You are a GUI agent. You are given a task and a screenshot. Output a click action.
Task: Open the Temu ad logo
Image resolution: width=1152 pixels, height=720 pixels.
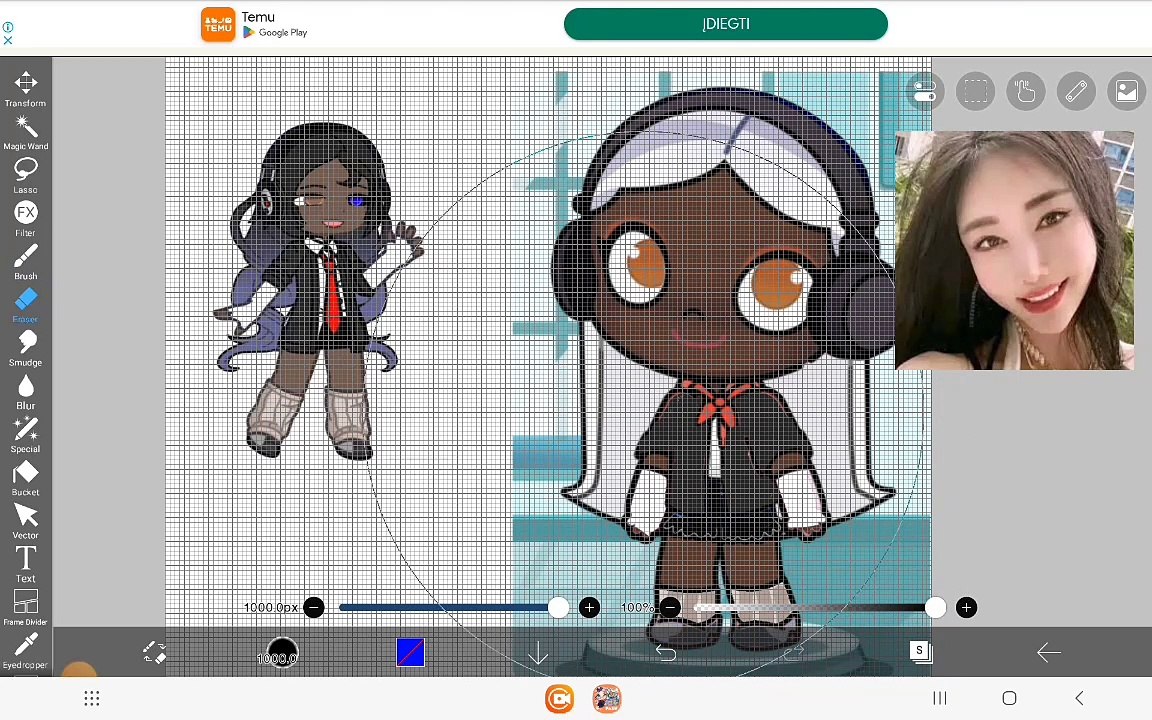coord(218,25)
